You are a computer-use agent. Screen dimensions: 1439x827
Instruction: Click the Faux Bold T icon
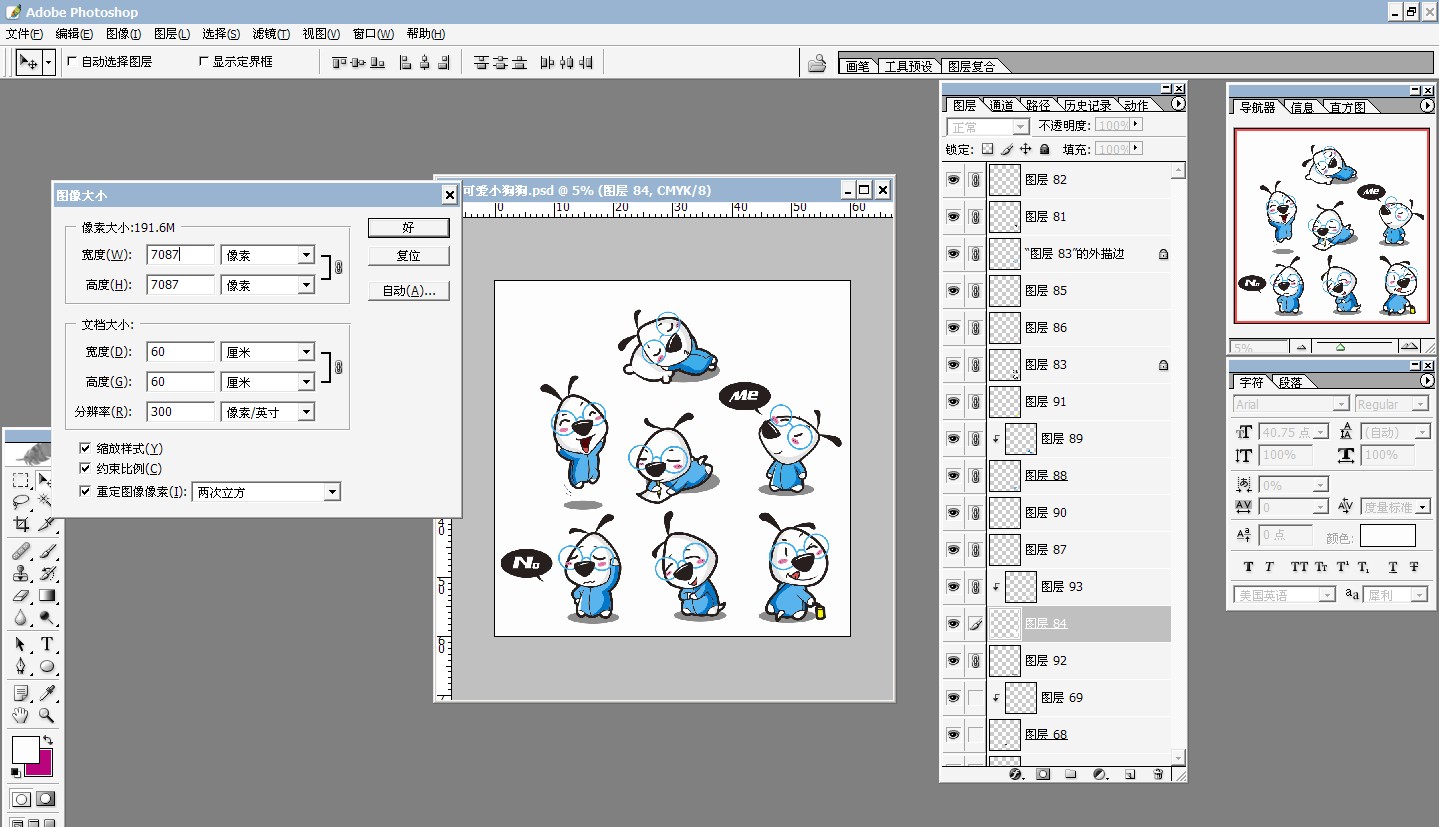[x=1248, y=567]
